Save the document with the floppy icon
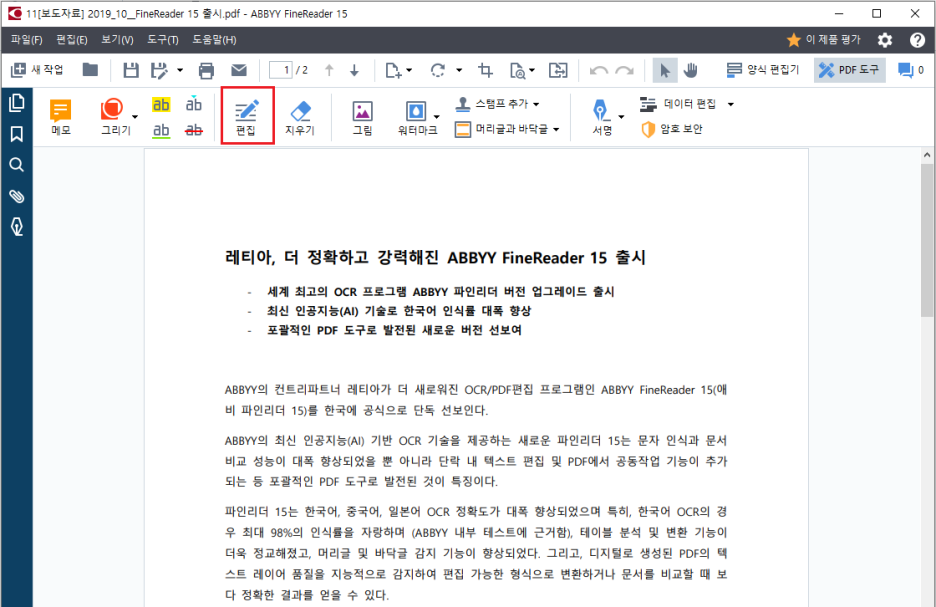 tap(131, 70)
